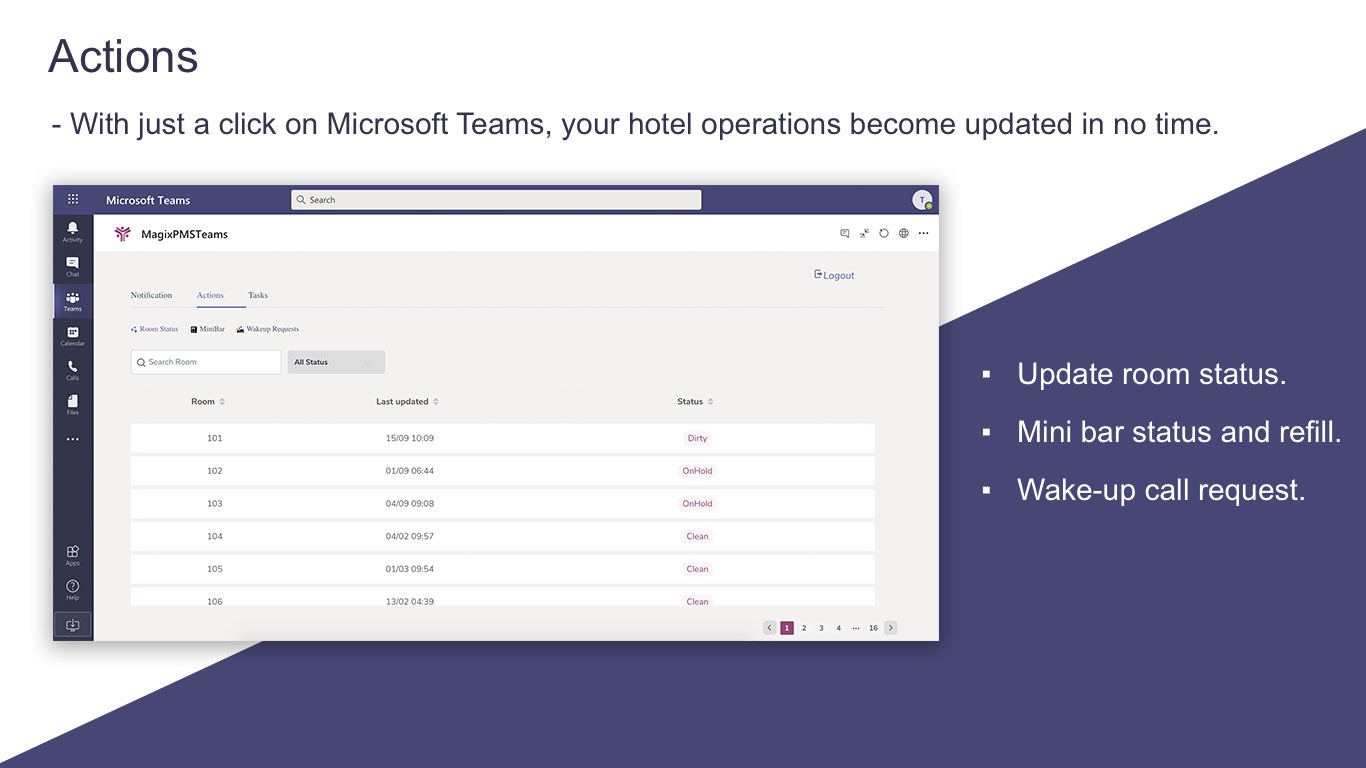Image resolution: width=1366 pixels, height=768 pixels.
Task: Click pagination ellipsis to skip pages
Action: pyautogui.click(x=856, y=628)
